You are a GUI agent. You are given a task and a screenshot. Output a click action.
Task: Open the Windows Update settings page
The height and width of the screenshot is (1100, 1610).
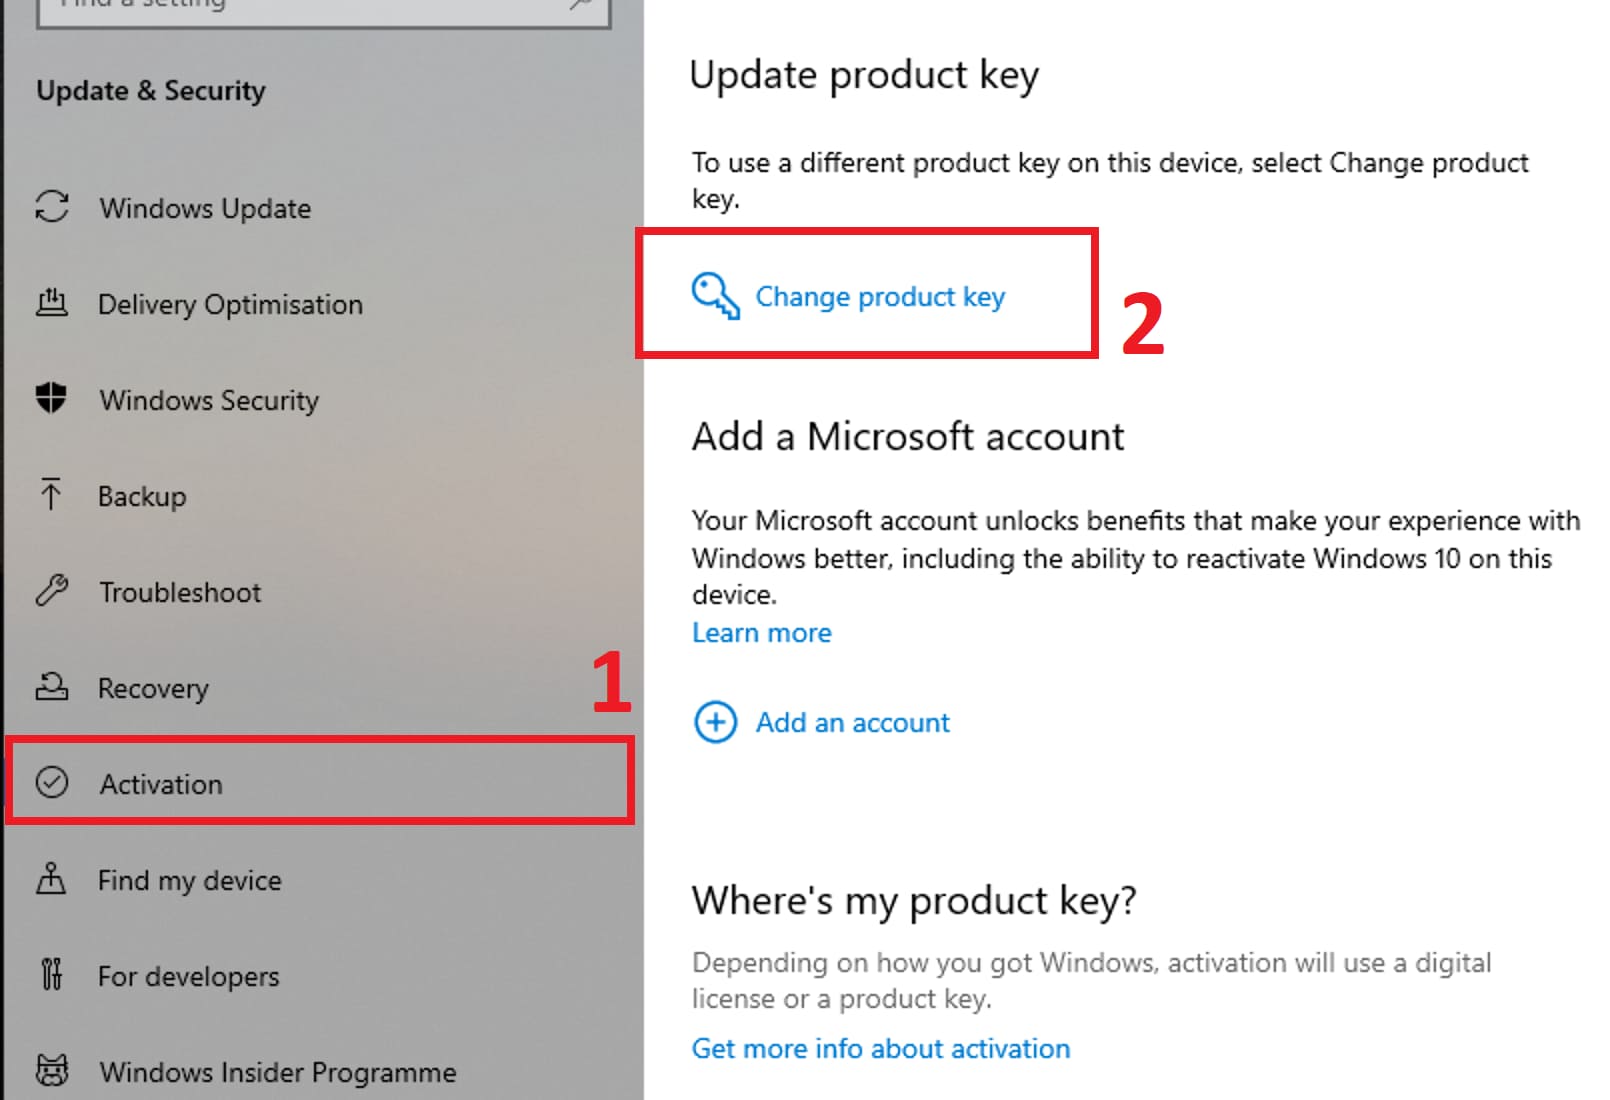click(205, 208)
